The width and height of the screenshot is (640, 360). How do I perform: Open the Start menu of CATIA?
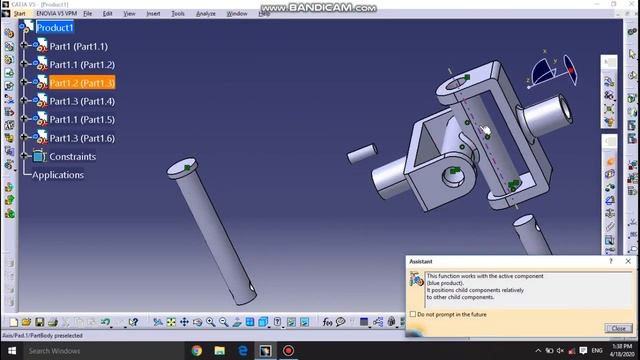click(x=19, y=13)
